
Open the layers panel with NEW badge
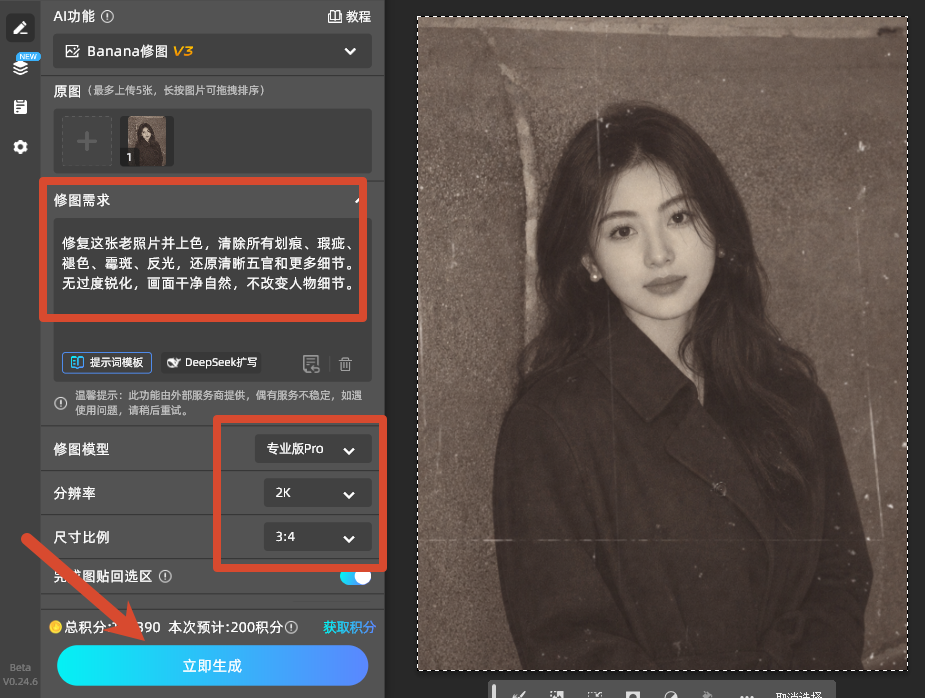click(x=21, y=67)
